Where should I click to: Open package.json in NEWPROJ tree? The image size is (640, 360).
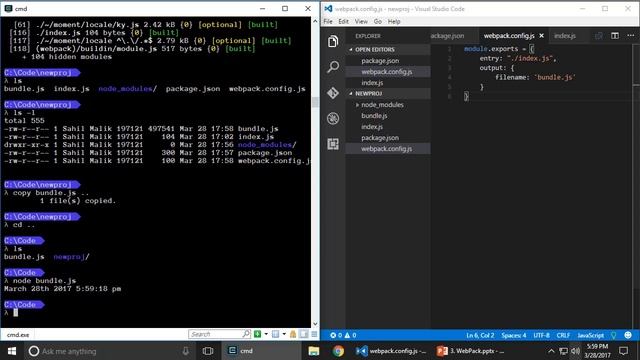click(388, 138)
